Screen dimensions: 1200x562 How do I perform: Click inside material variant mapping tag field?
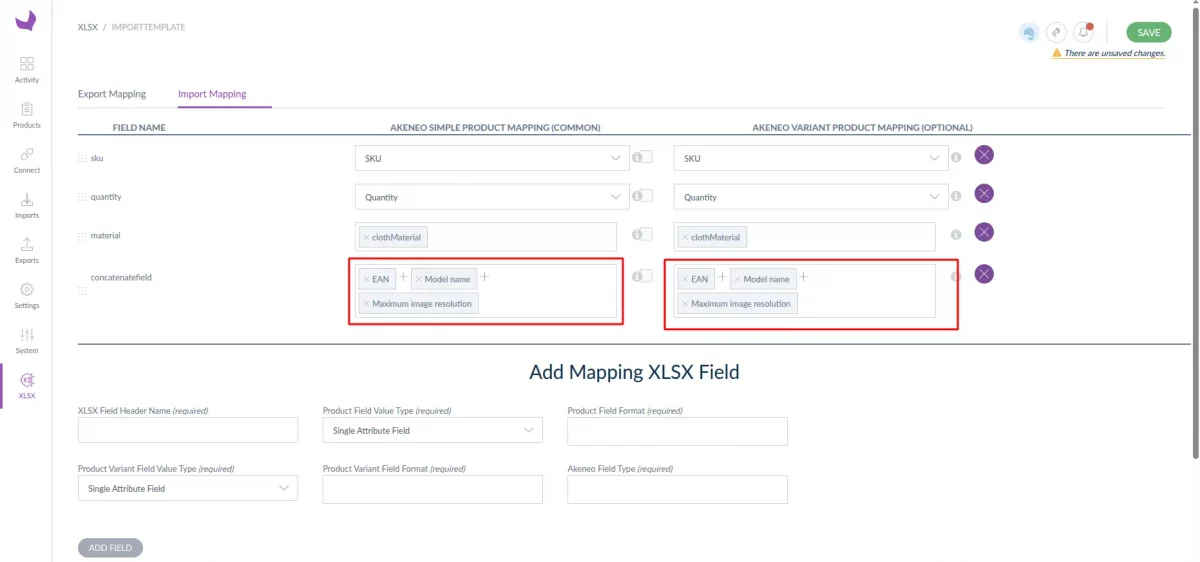805,237
